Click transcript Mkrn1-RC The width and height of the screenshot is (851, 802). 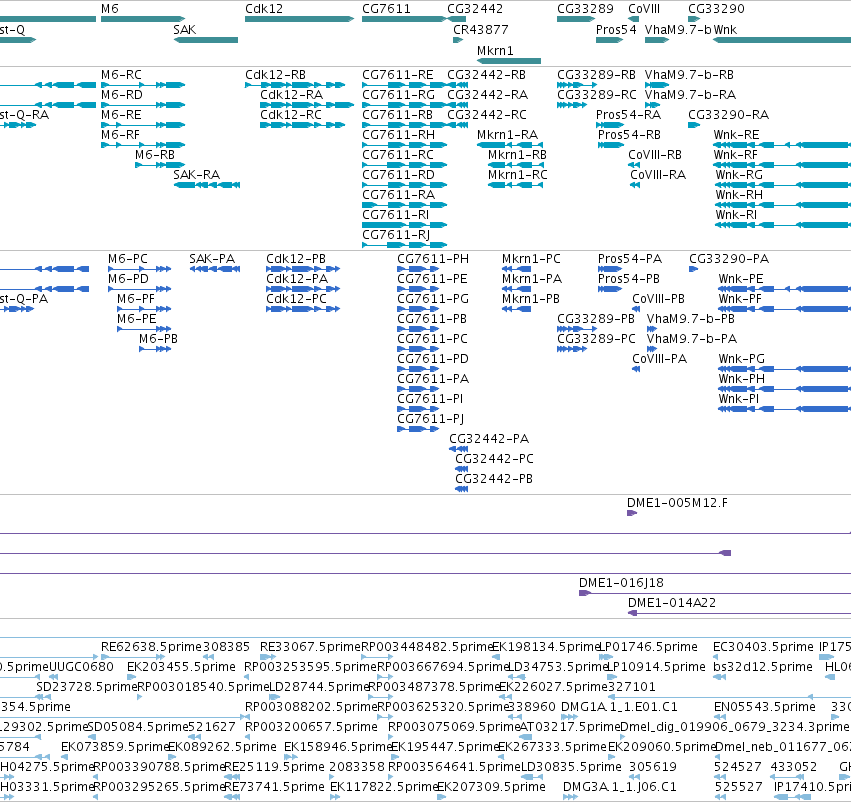[x=515, y=185]
